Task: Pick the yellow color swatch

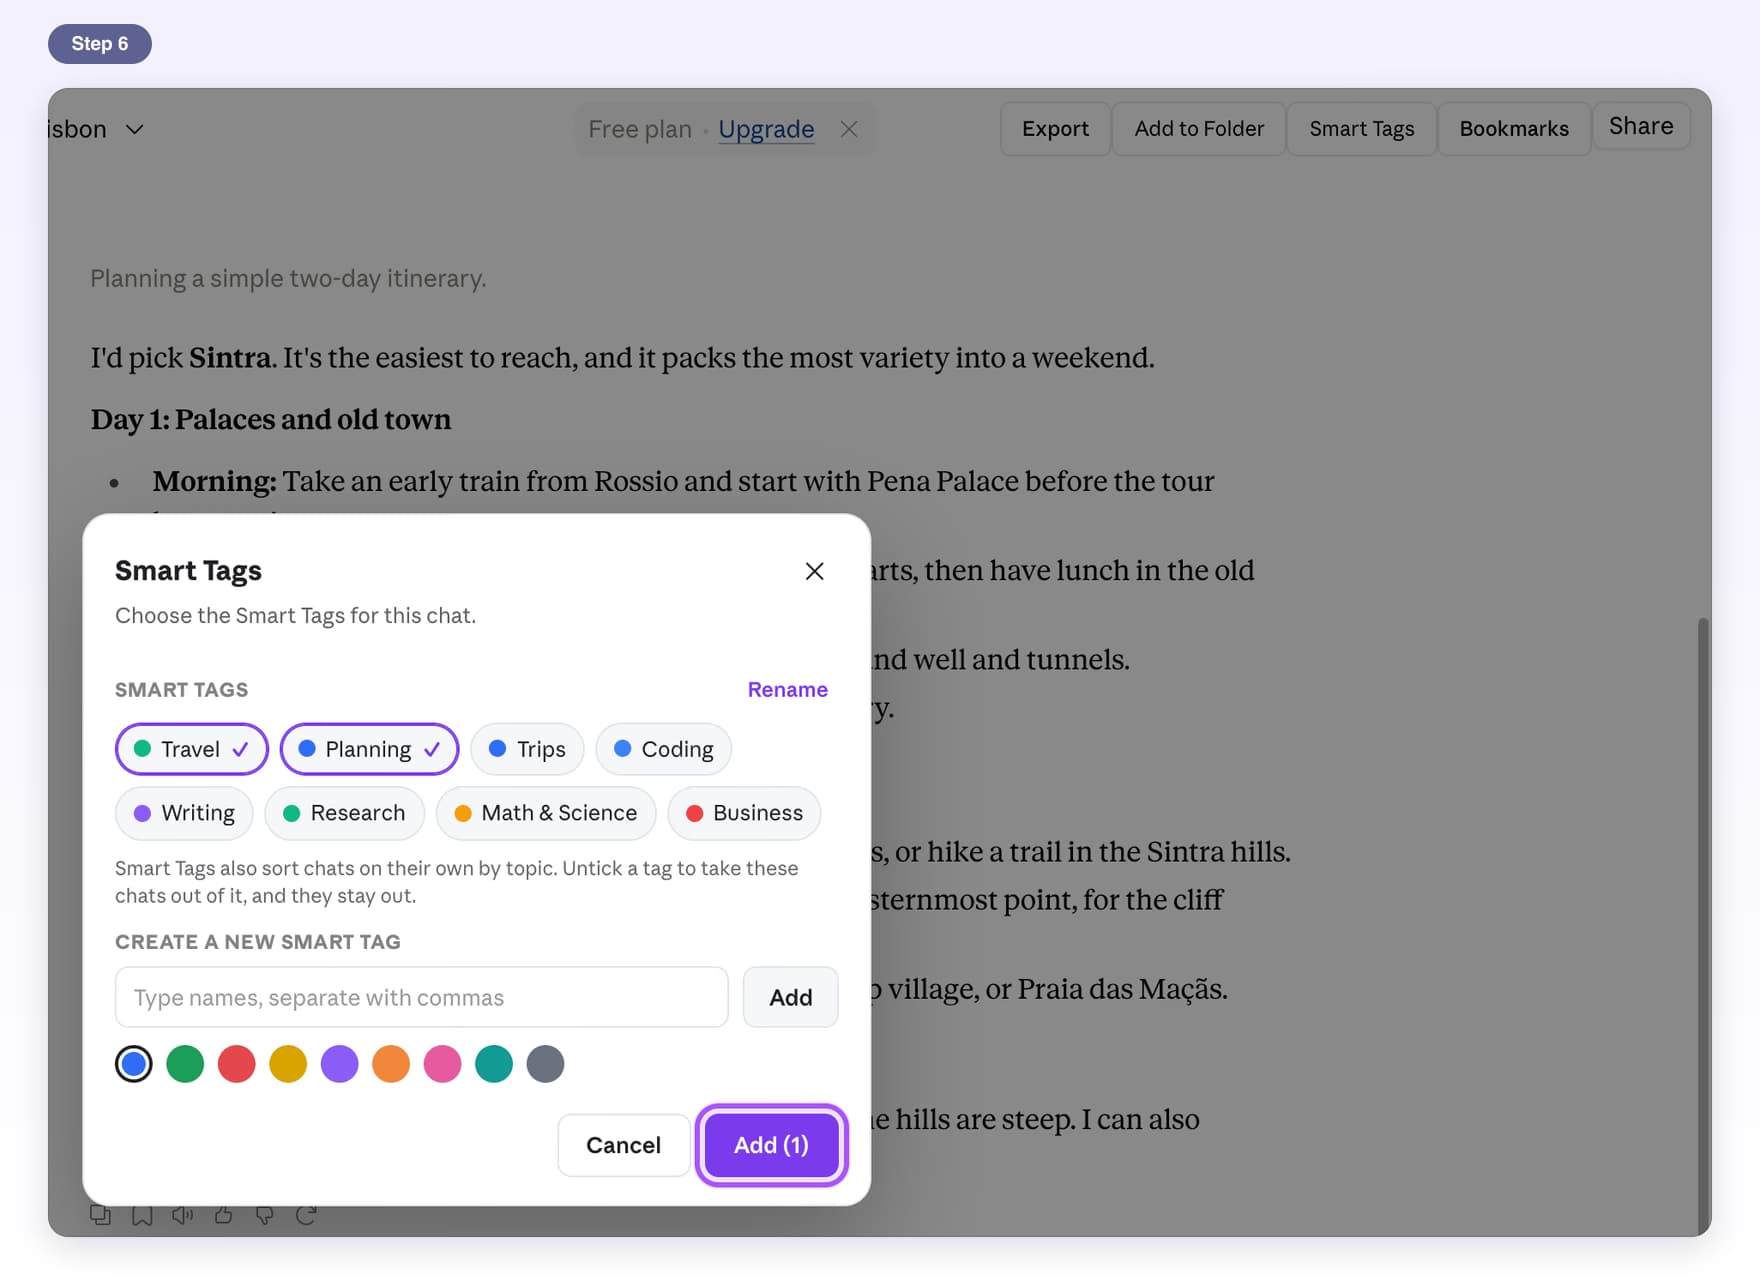Action: (x=288, y=1064)
